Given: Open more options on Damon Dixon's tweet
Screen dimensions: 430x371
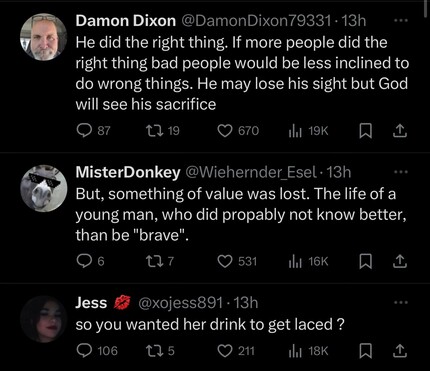Looking at the screenshot, I should pos(401,21).
